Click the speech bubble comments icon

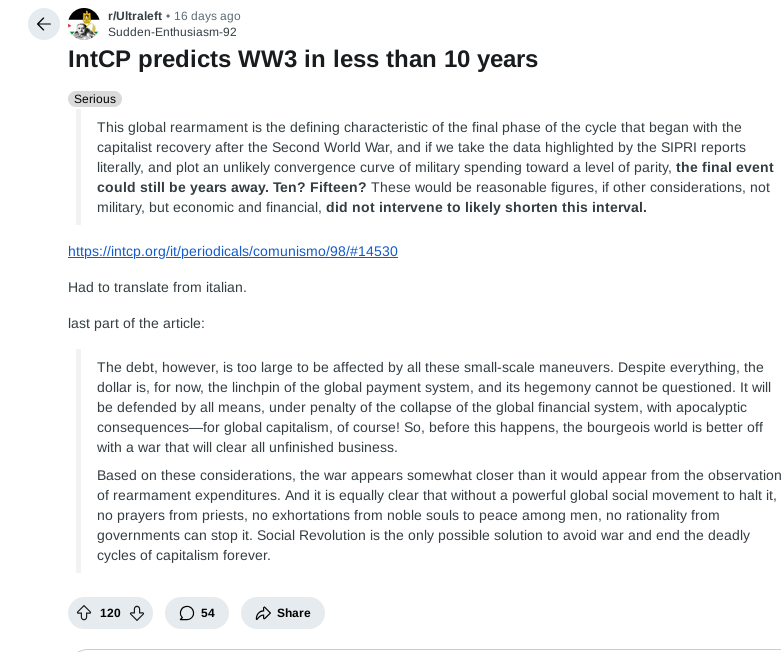pos(186,613)
